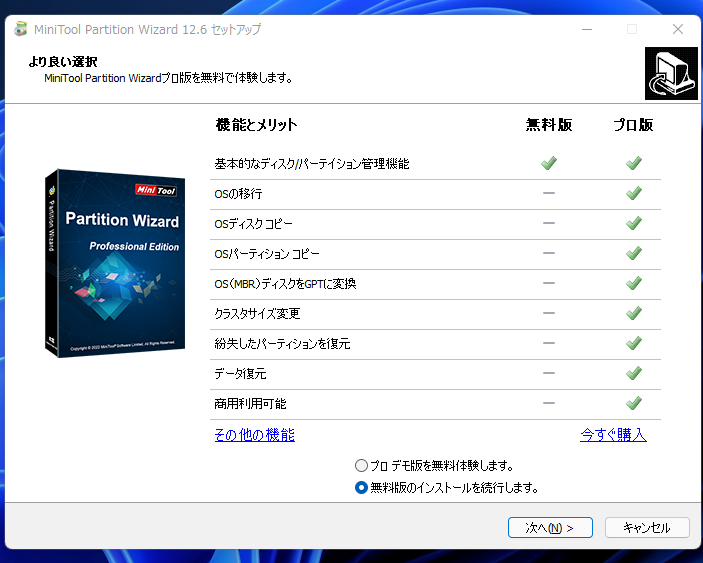
Task: Select the Pro demo free trial radio button
Action: click(x=361, y=466)
